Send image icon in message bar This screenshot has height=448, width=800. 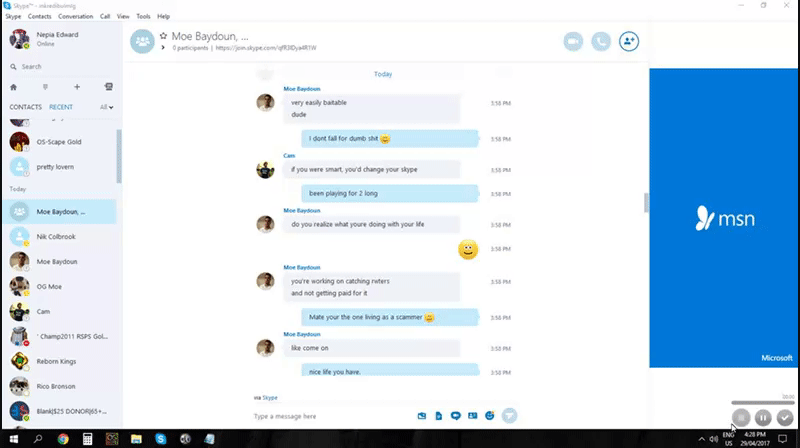click(422, 416)
